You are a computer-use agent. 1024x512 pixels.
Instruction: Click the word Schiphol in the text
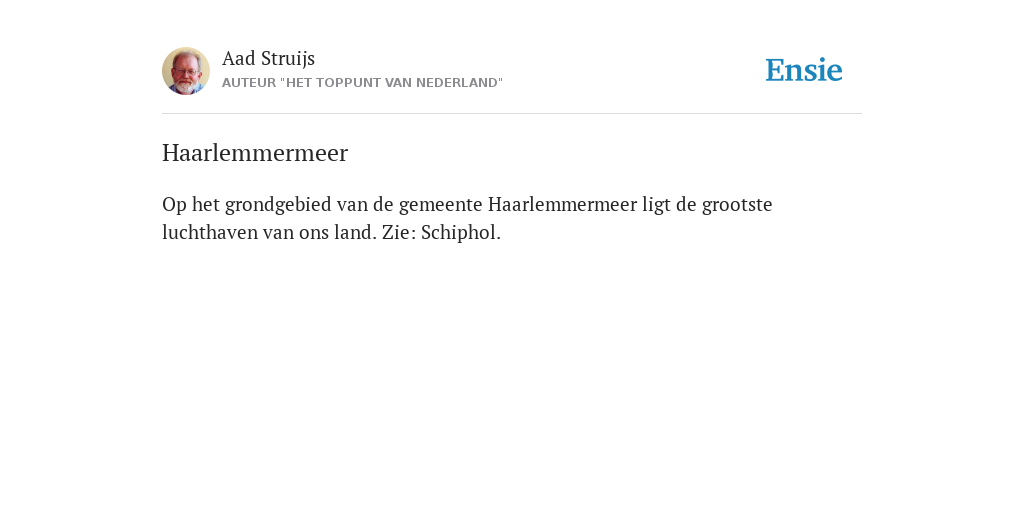pyautogui.click(x=460, y=232)
